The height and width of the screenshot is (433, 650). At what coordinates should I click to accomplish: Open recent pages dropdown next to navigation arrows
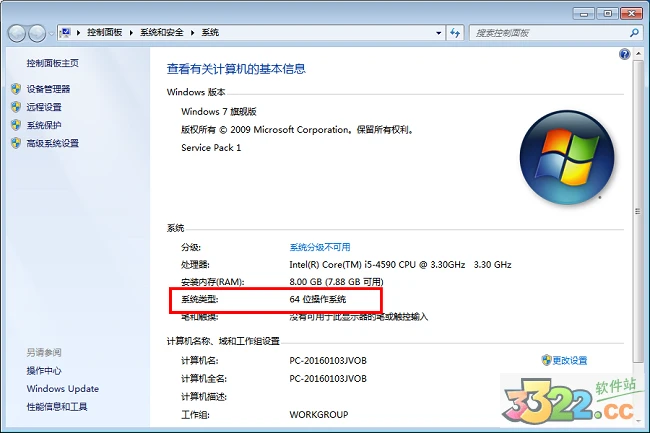pos(51,34)
